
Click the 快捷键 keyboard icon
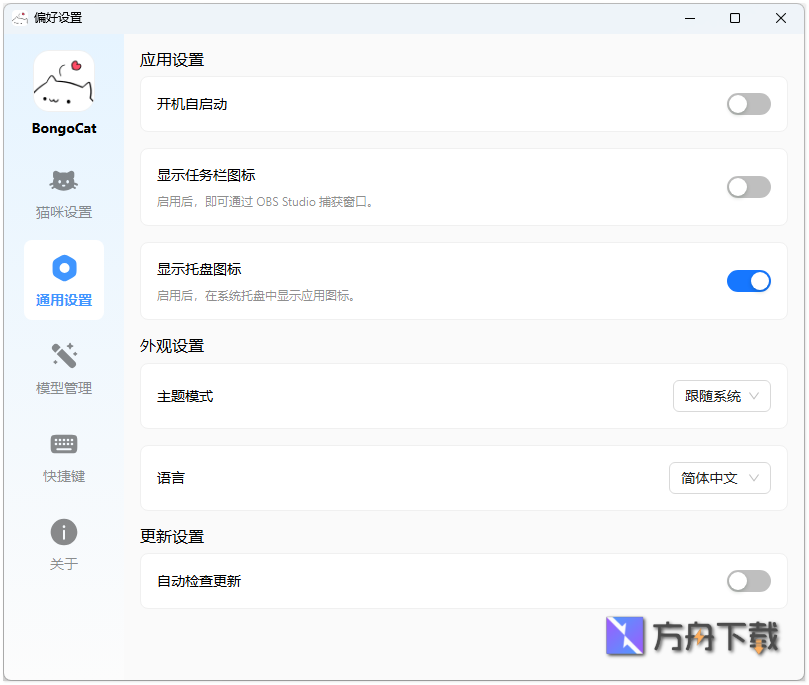coord(63,444)
